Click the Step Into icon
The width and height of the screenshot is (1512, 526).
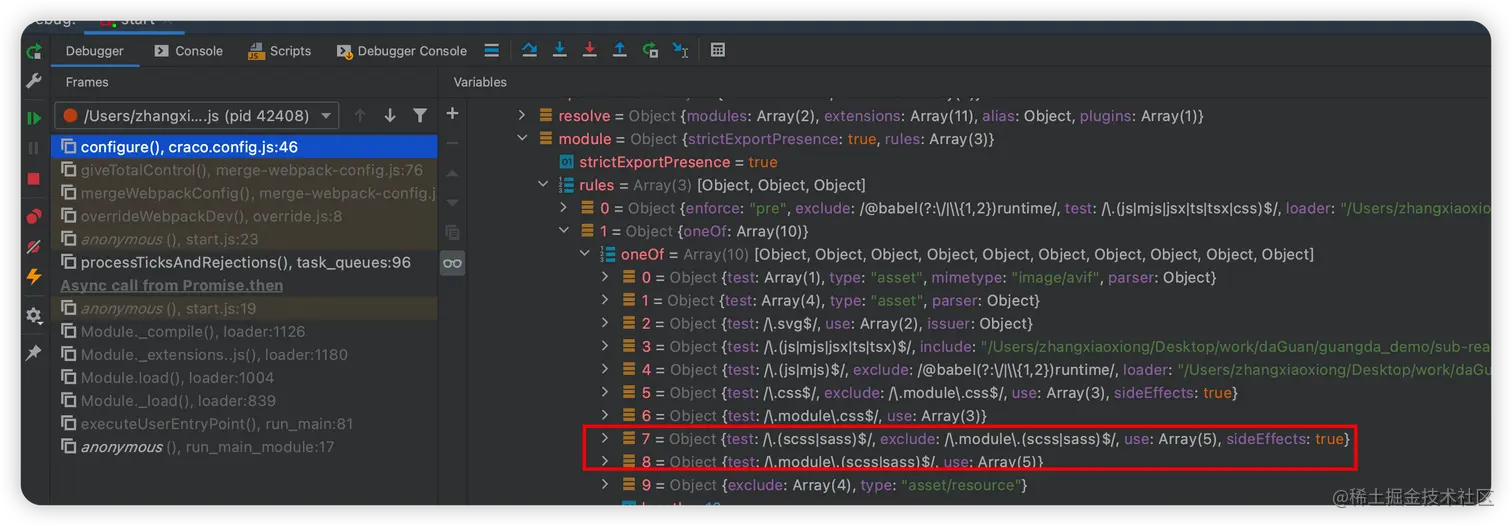pos(560,50)
